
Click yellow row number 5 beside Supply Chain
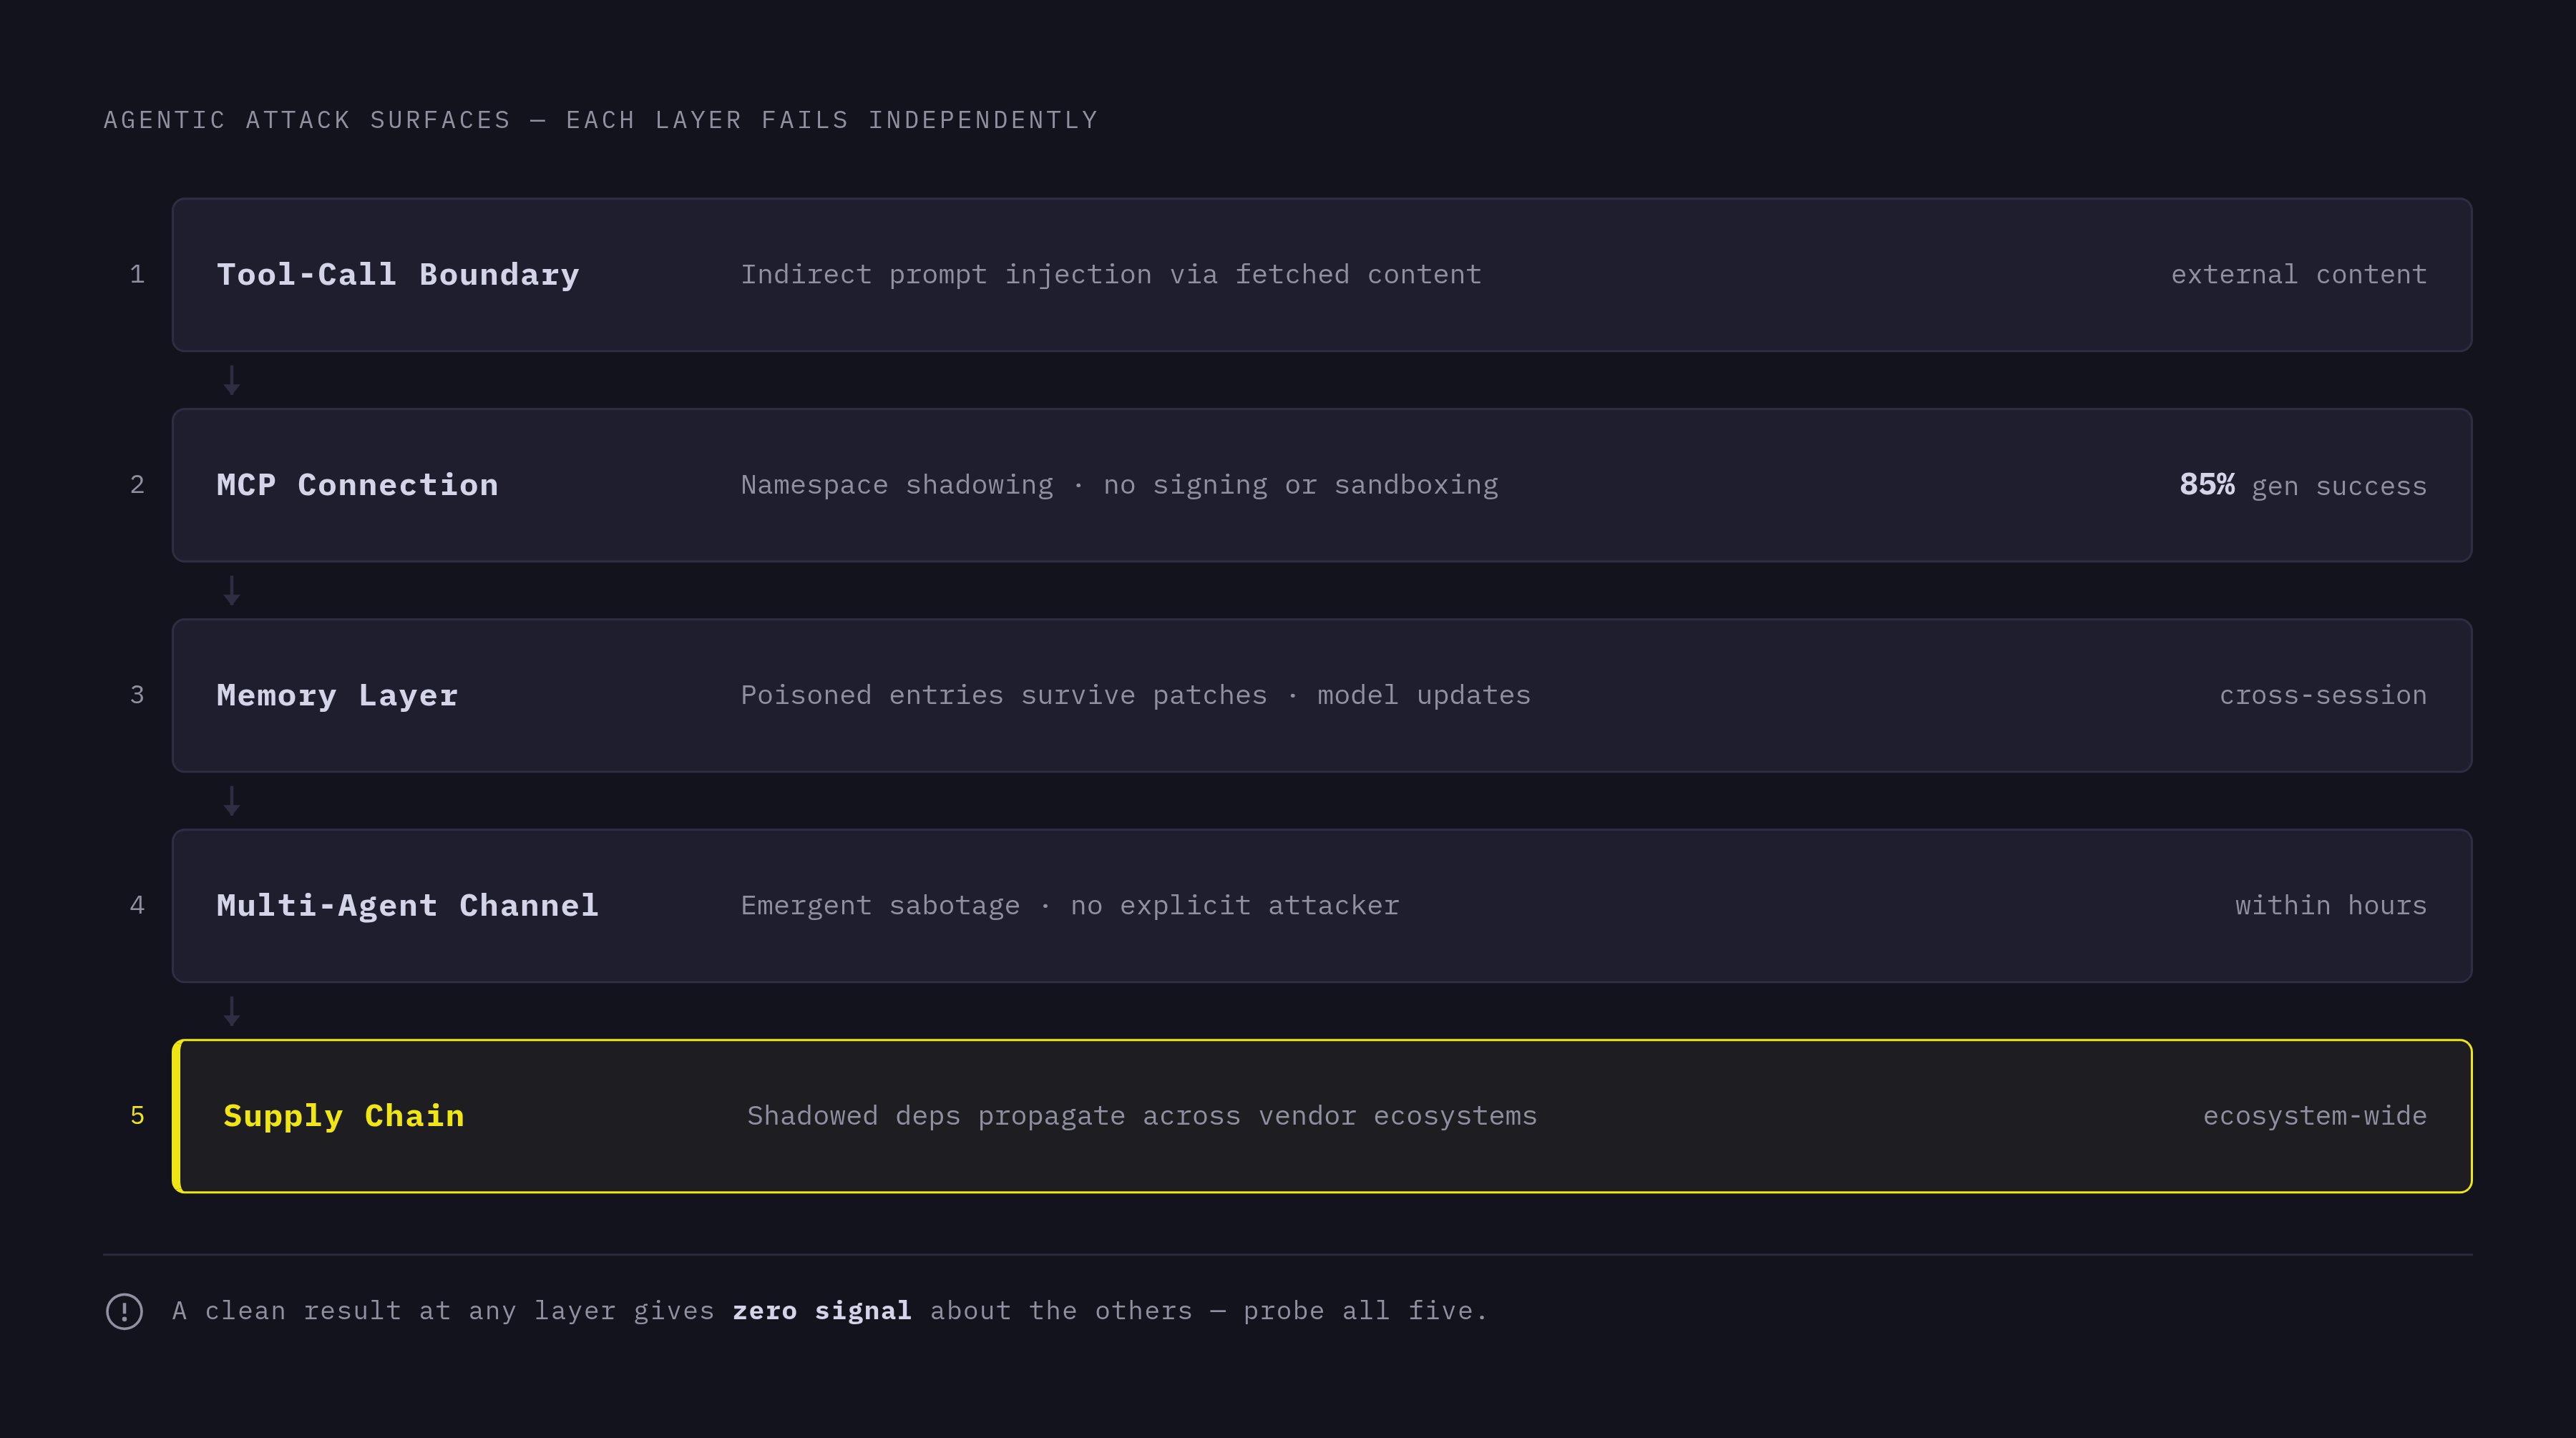[137, 1116]
